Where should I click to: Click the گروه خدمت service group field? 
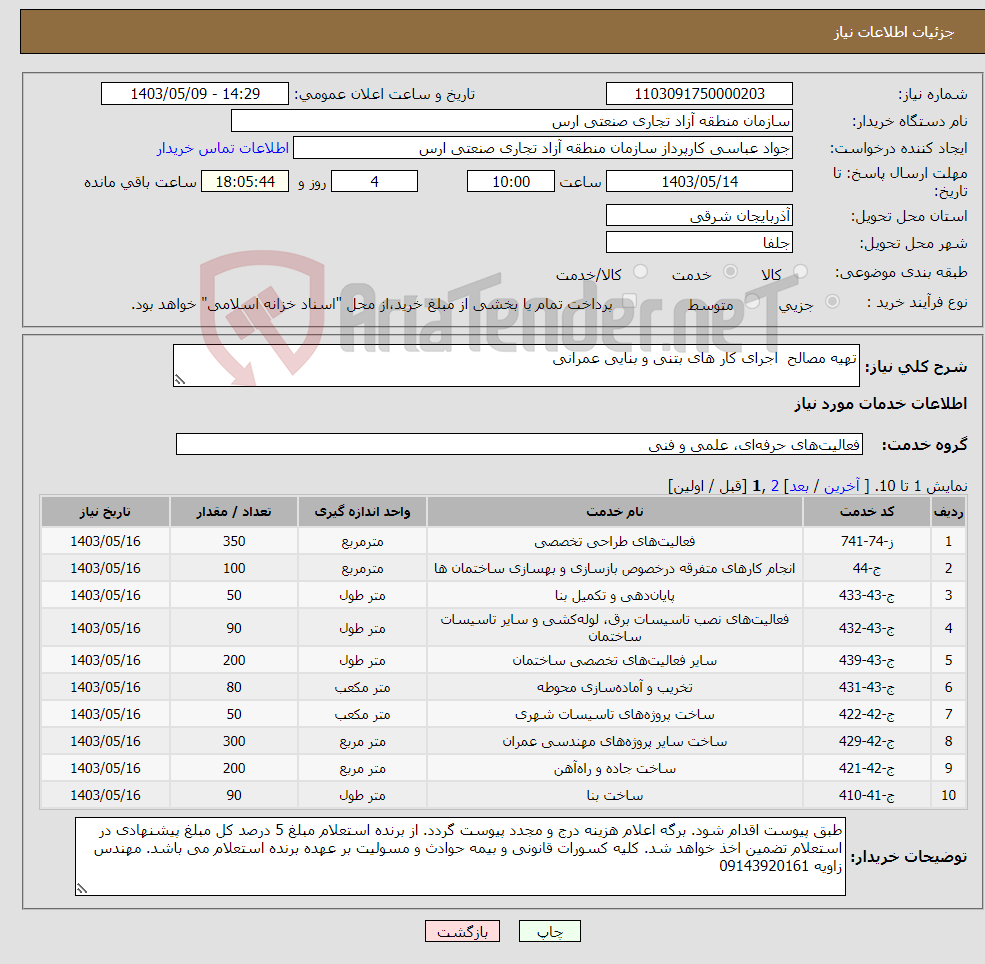(x=519, y=444)
